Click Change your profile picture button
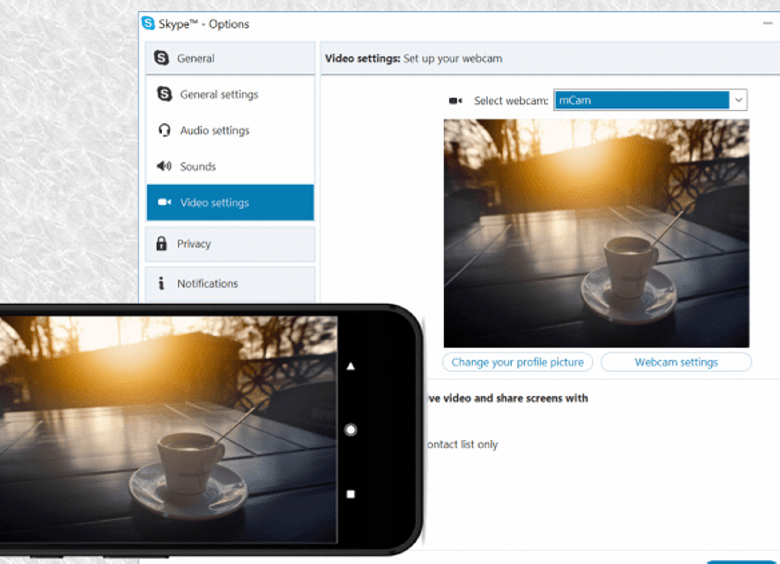780x564 pixels. [517, 362]
